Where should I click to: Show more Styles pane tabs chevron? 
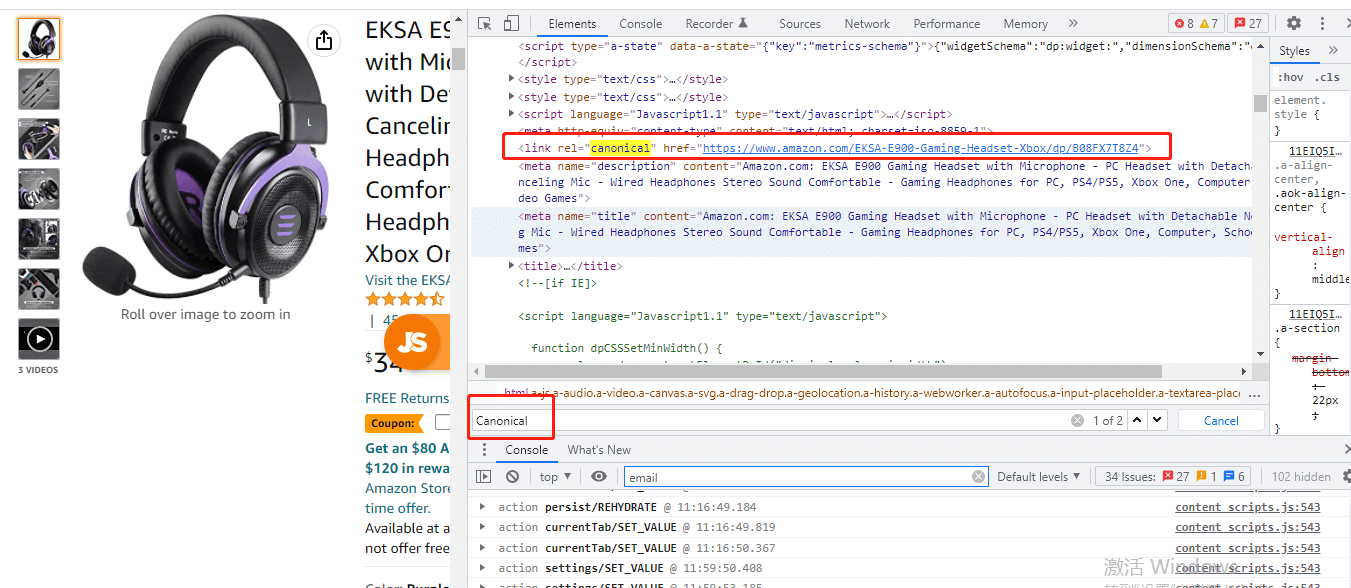[1333, 51]
